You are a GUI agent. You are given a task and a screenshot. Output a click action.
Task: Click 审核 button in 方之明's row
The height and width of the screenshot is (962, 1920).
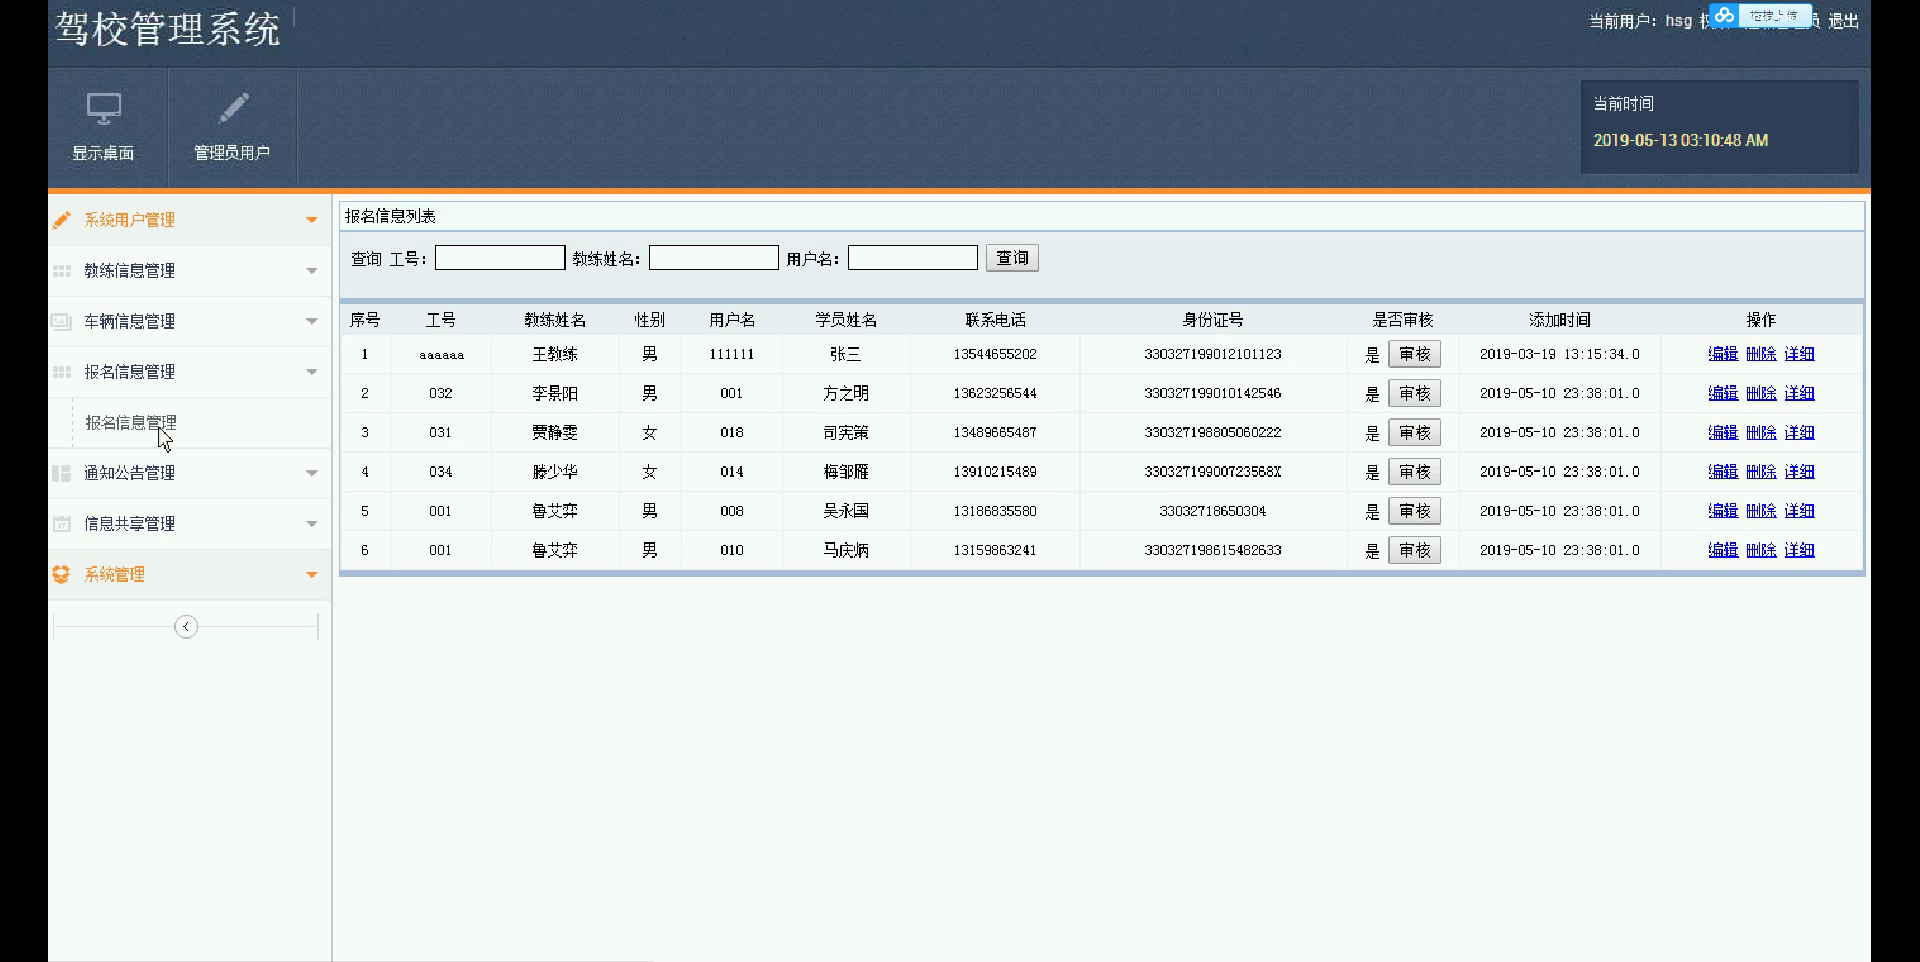pos(1414,393)
